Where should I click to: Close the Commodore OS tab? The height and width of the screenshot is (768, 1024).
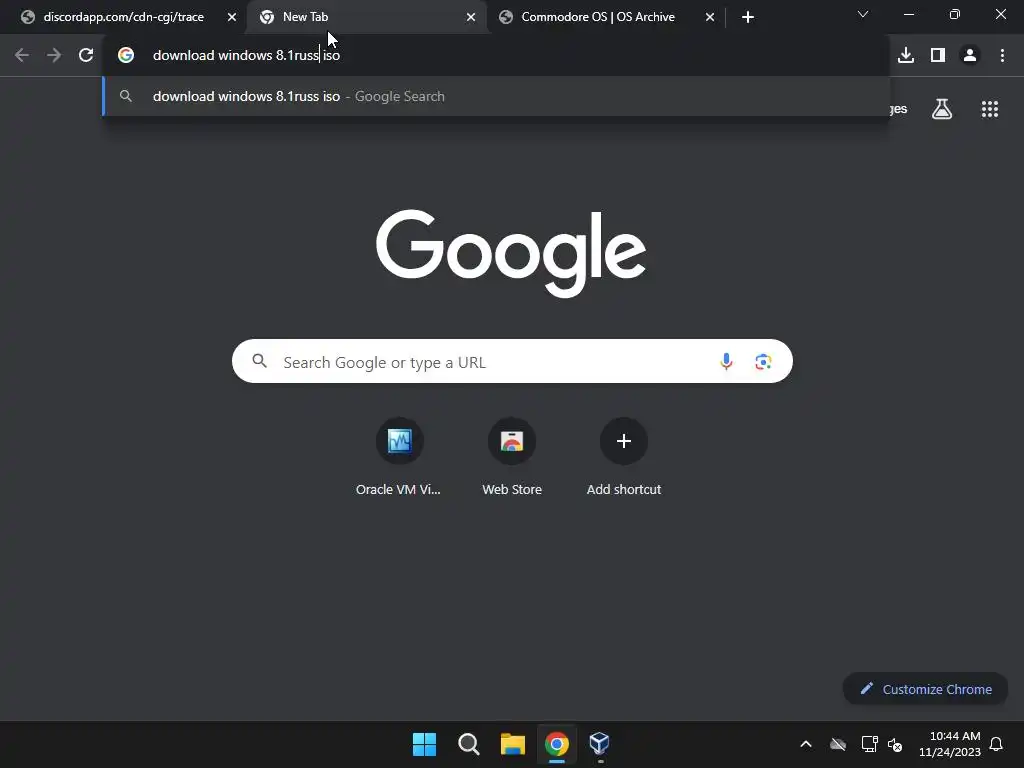click(x=710, y=17)
